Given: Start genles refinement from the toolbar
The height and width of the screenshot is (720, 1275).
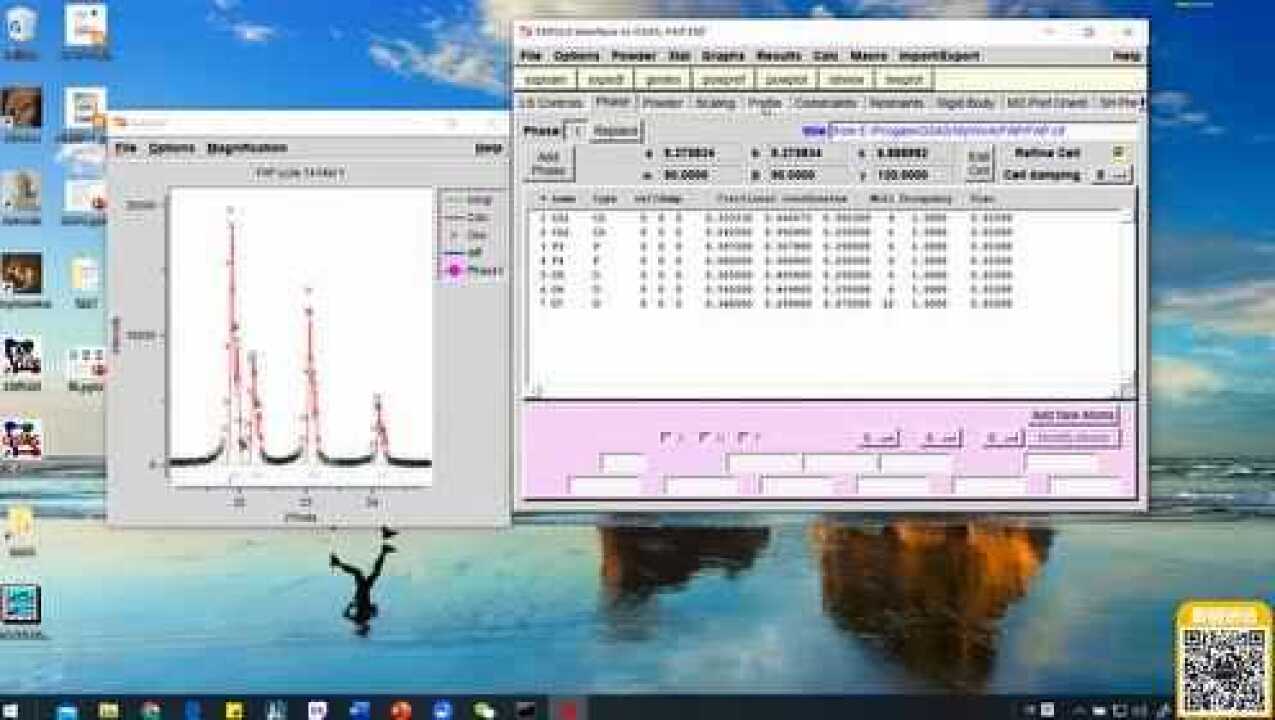Looking at the screenshot, I should (x=661, y=80).
